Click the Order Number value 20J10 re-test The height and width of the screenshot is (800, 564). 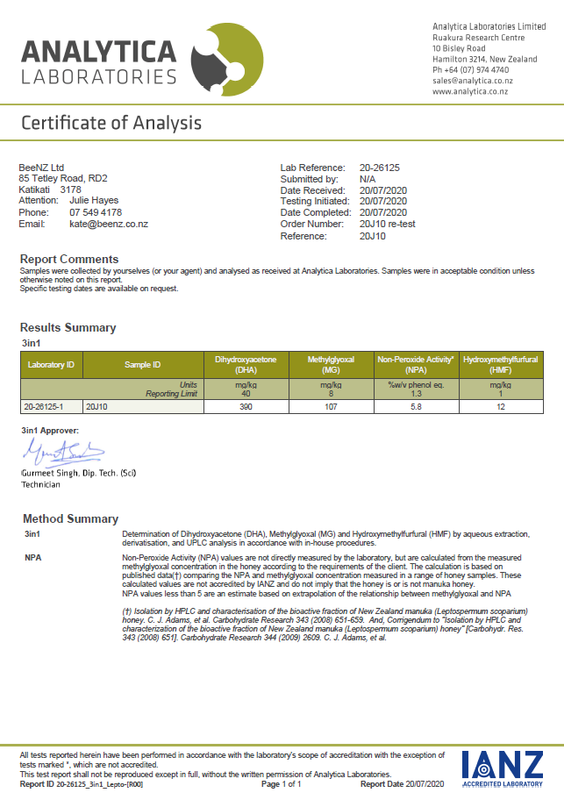pyautogui.click(x=387, y=223)
